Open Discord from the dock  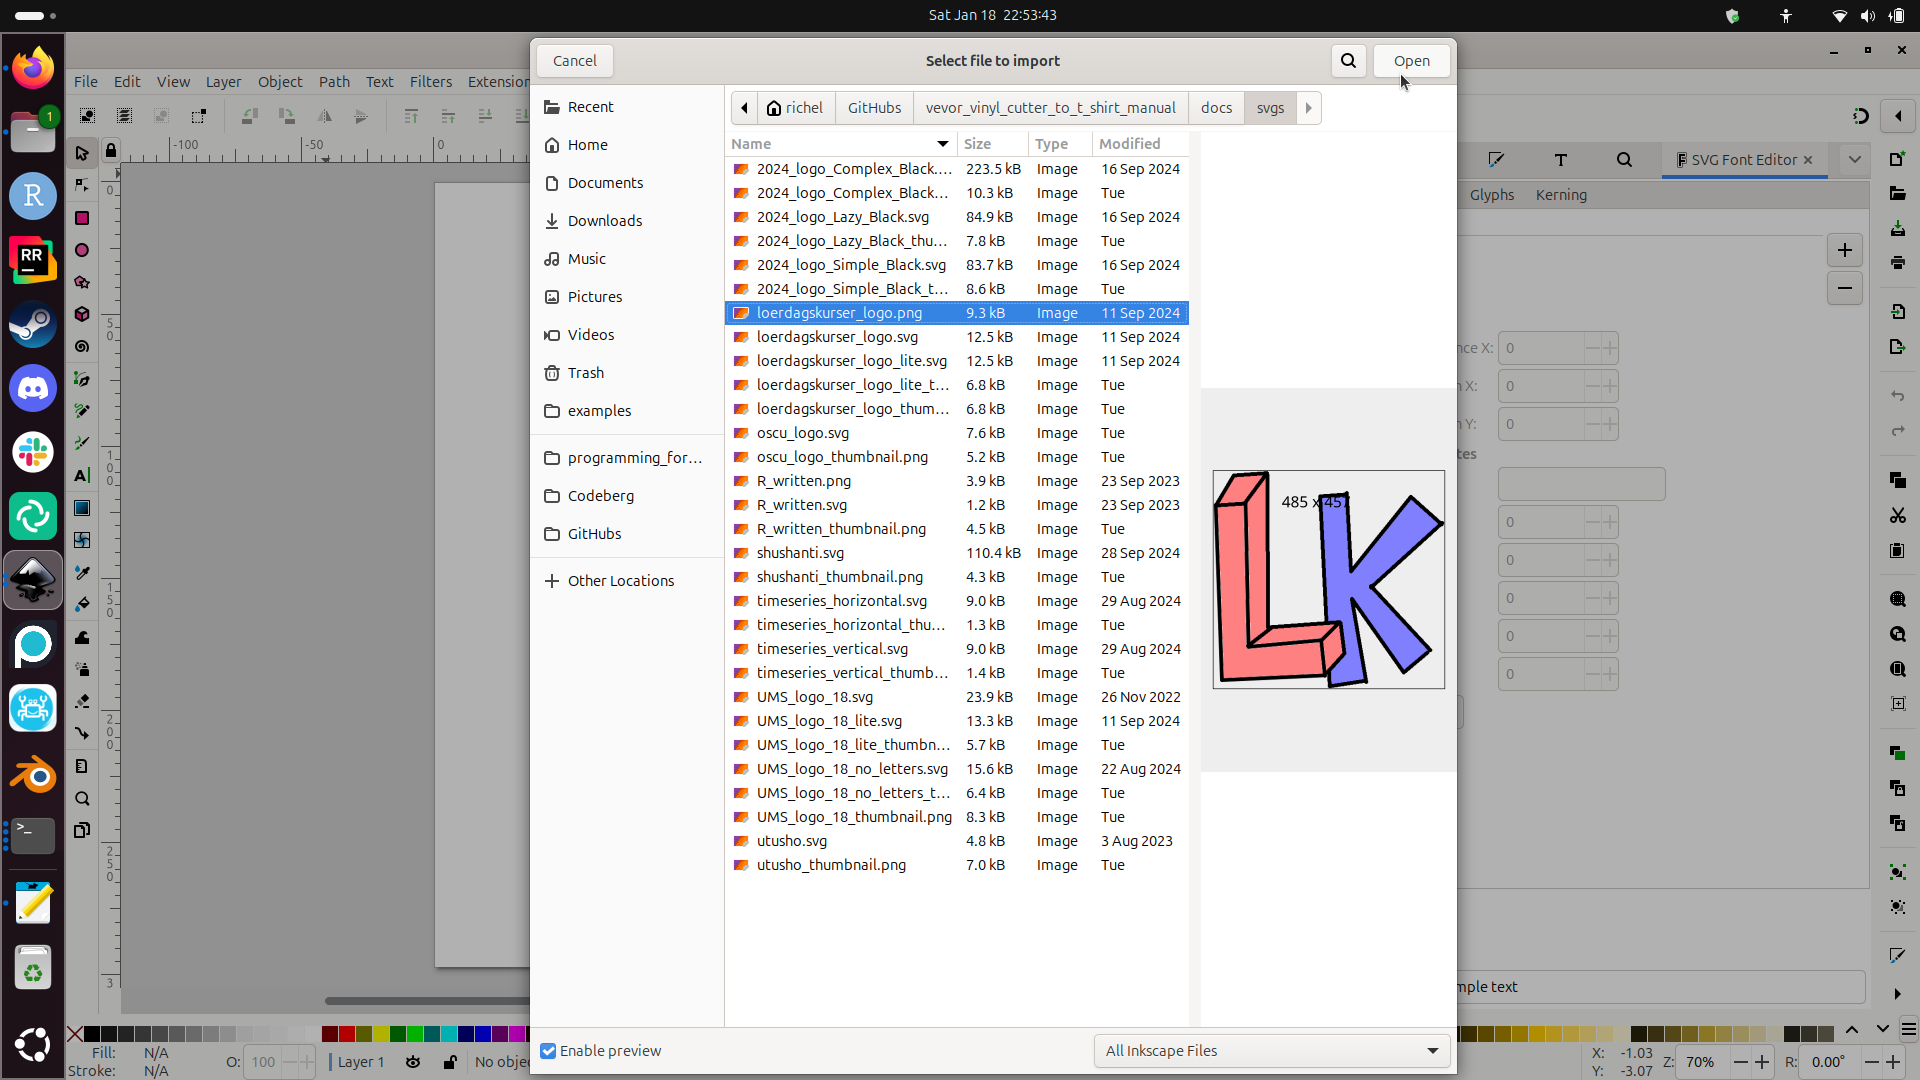coord(33,388)
